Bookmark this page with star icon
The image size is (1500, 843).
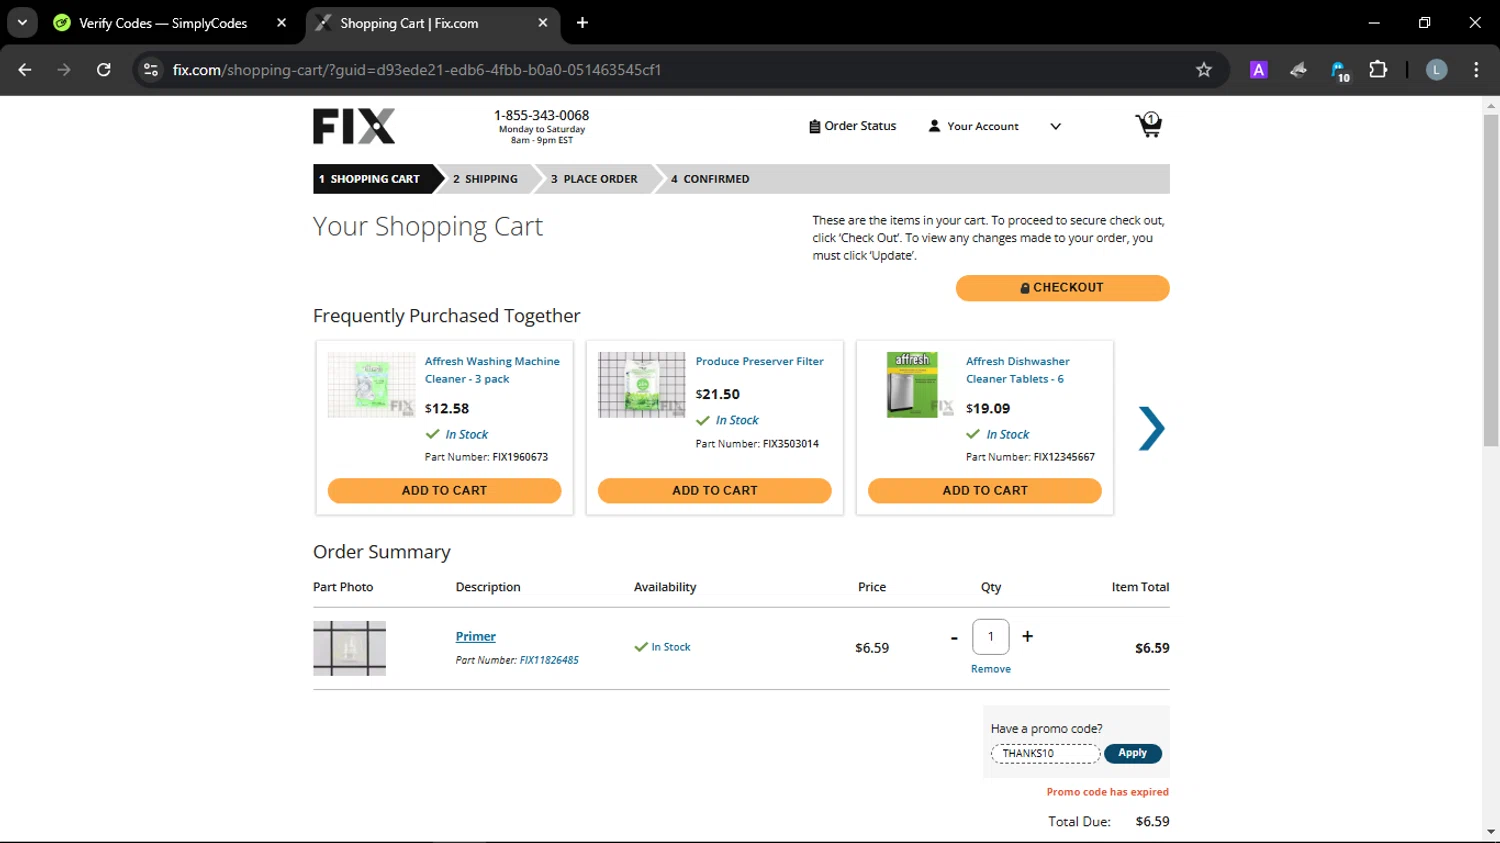tap(1204, 70)
